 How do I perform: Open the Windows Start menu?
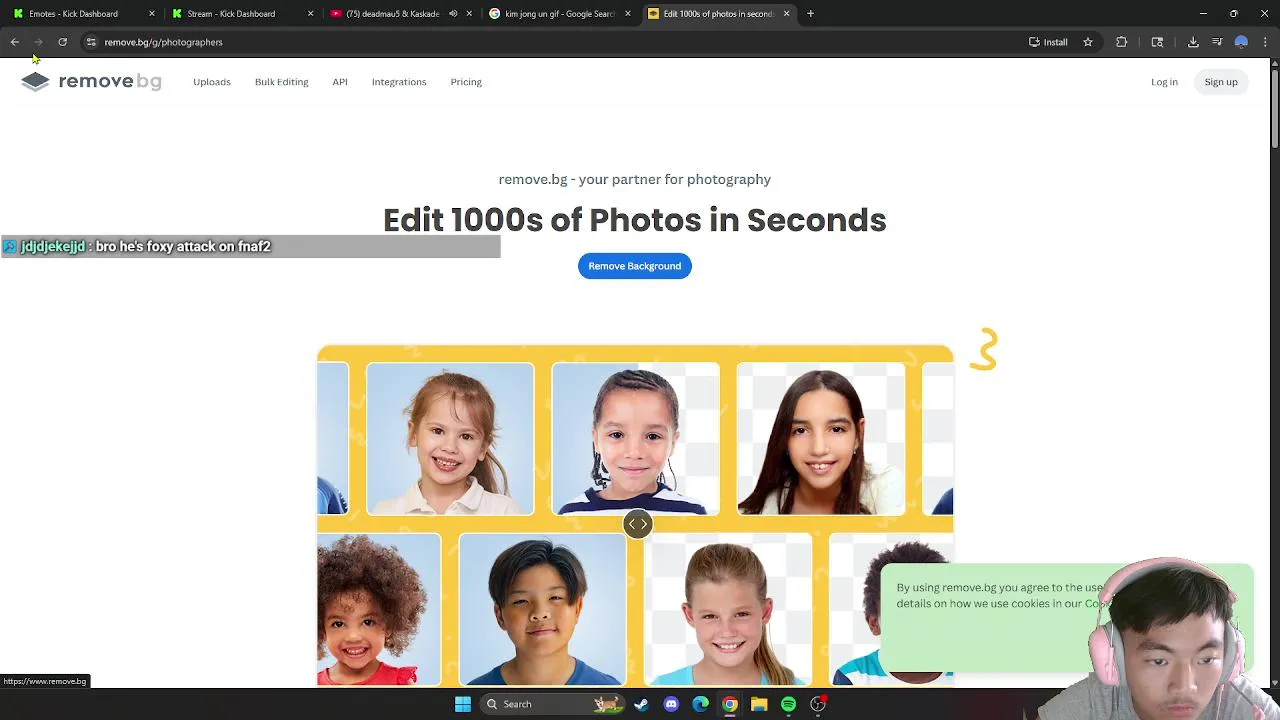coord(462,704)
